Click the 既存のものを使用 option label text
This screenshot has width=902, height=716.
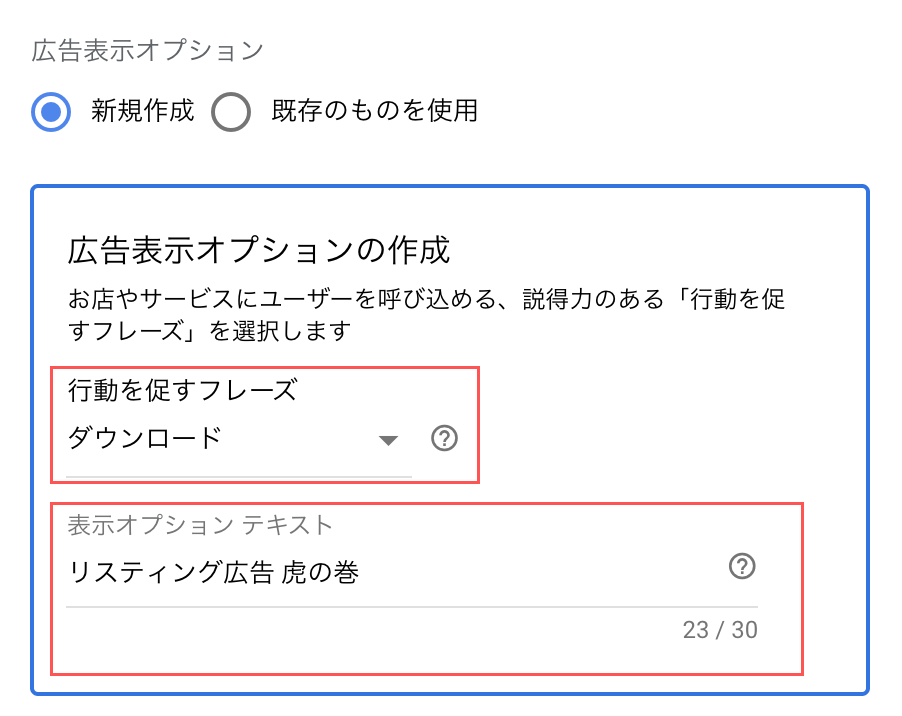point(374,110)
